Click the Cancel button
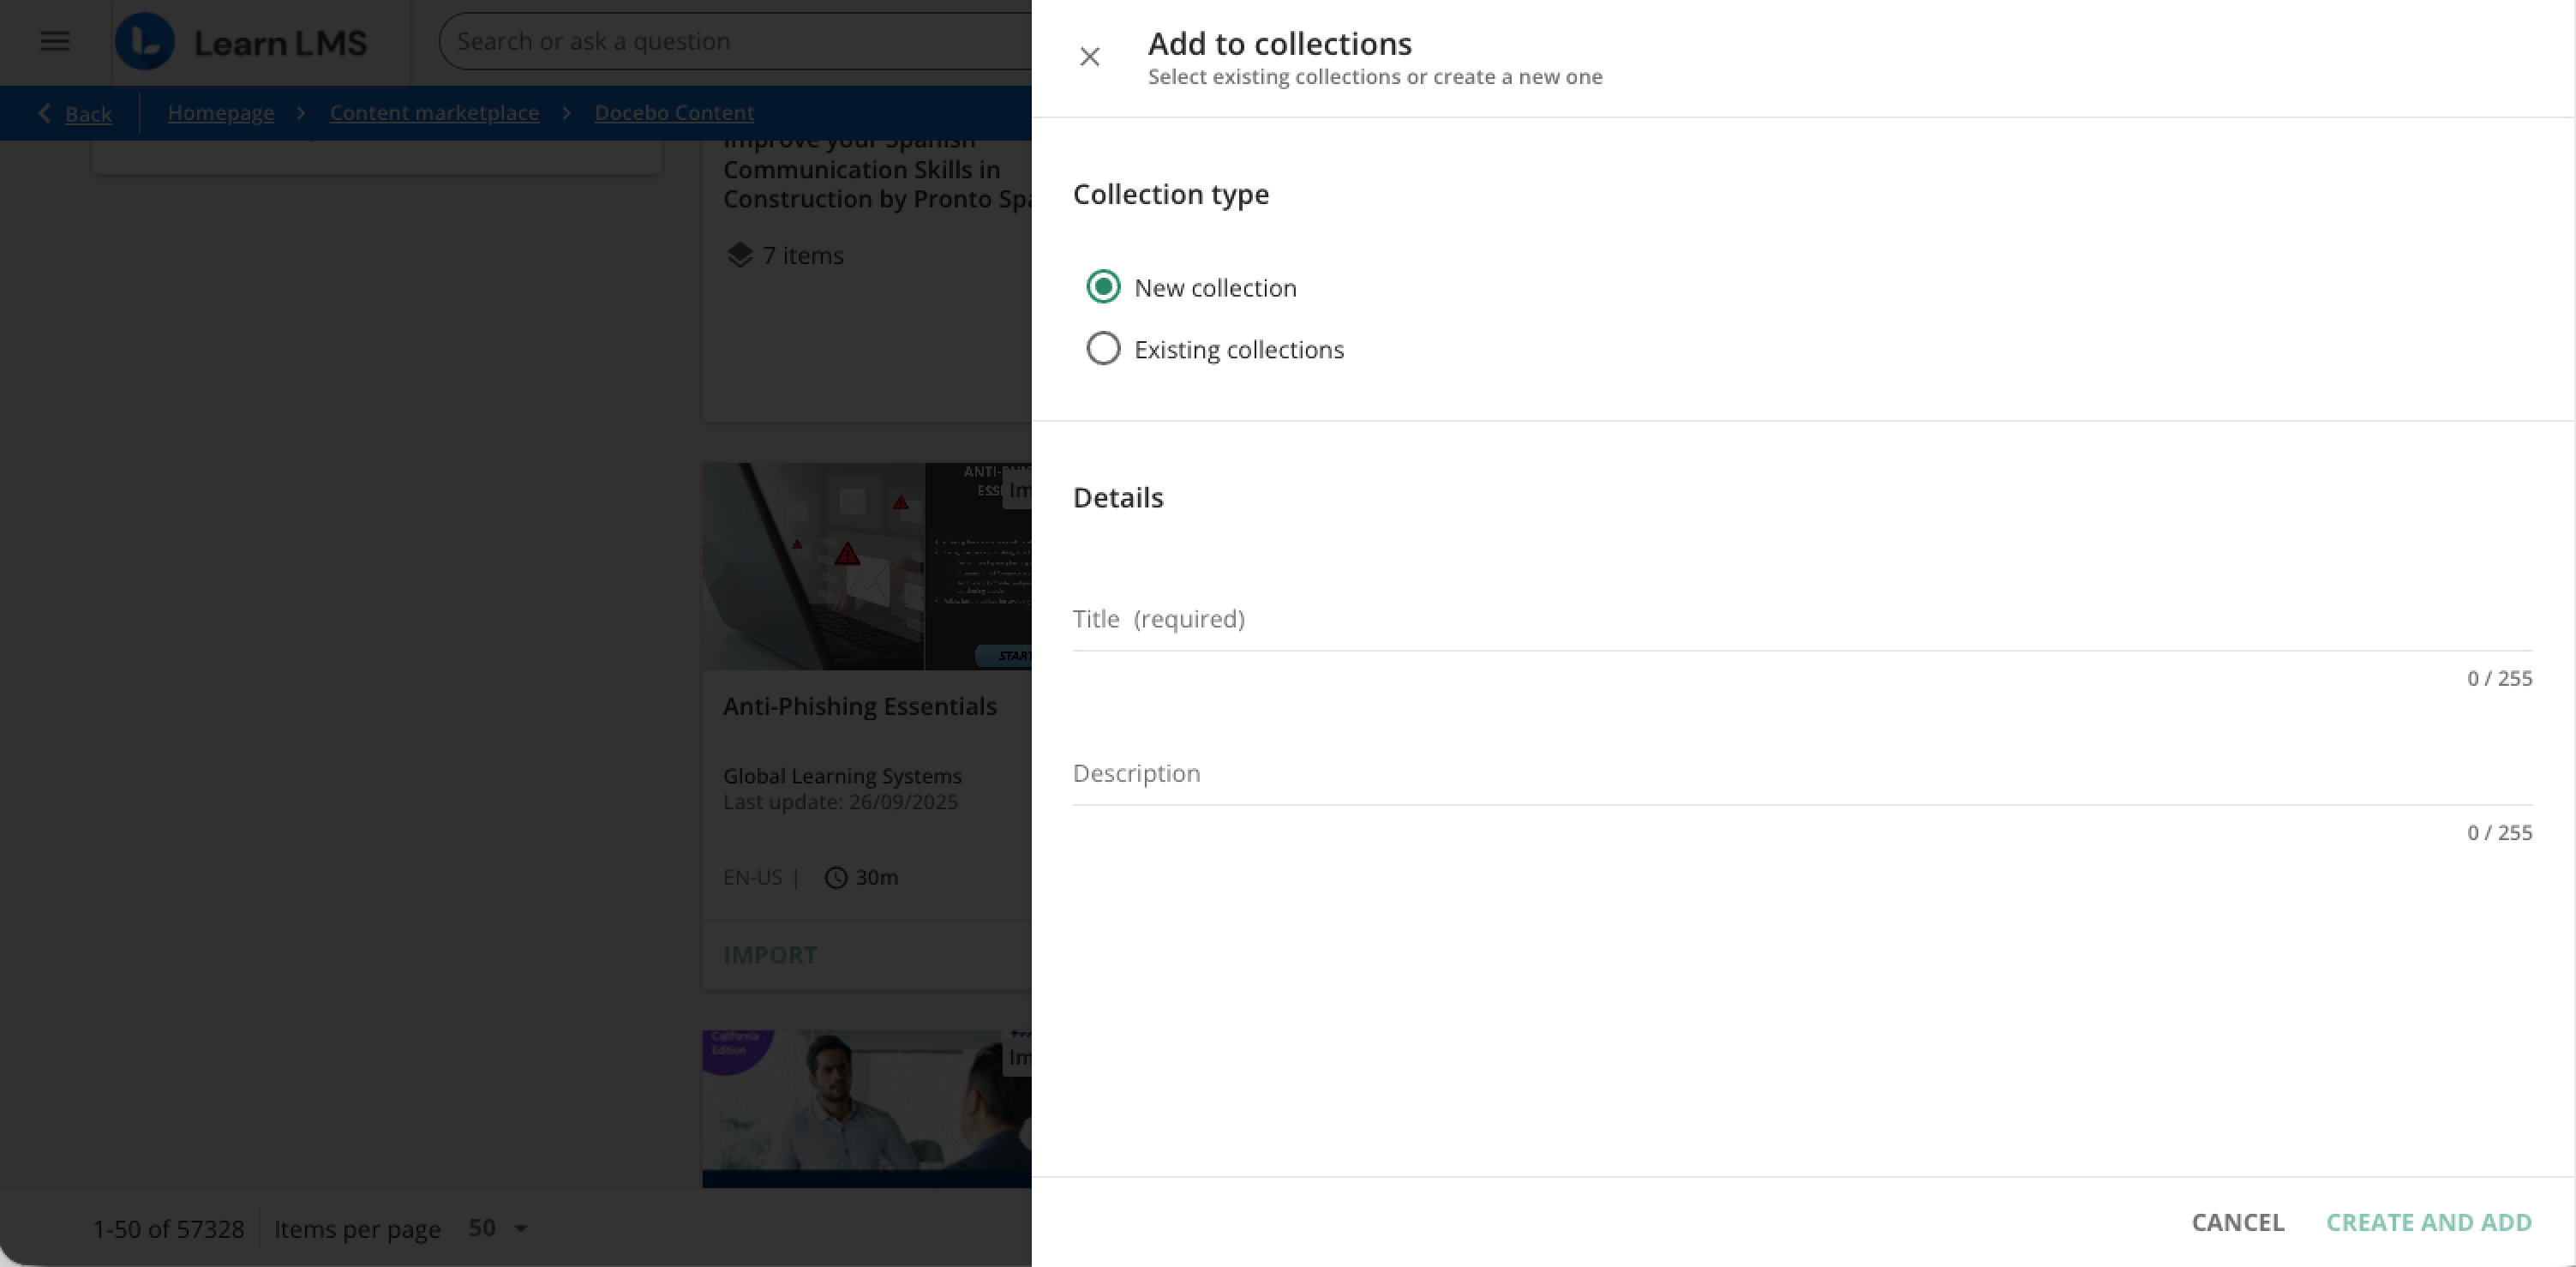The image size is (2576, 1267). (x=2237, y=1222)
